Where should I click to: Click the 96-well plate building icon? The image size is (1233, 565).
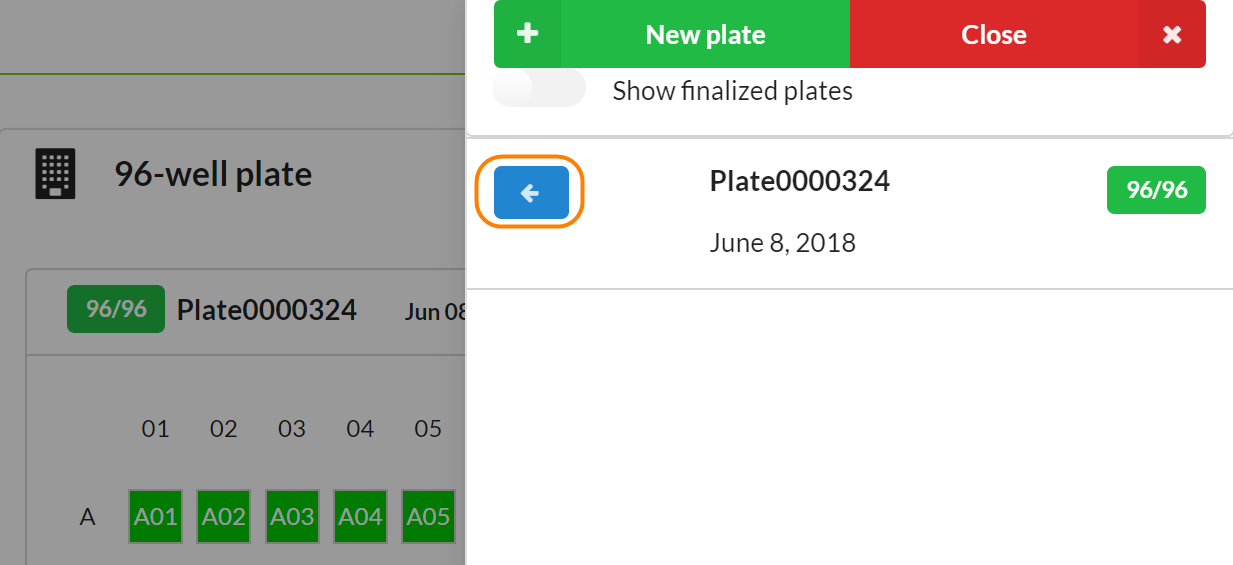tap(55, 174)
